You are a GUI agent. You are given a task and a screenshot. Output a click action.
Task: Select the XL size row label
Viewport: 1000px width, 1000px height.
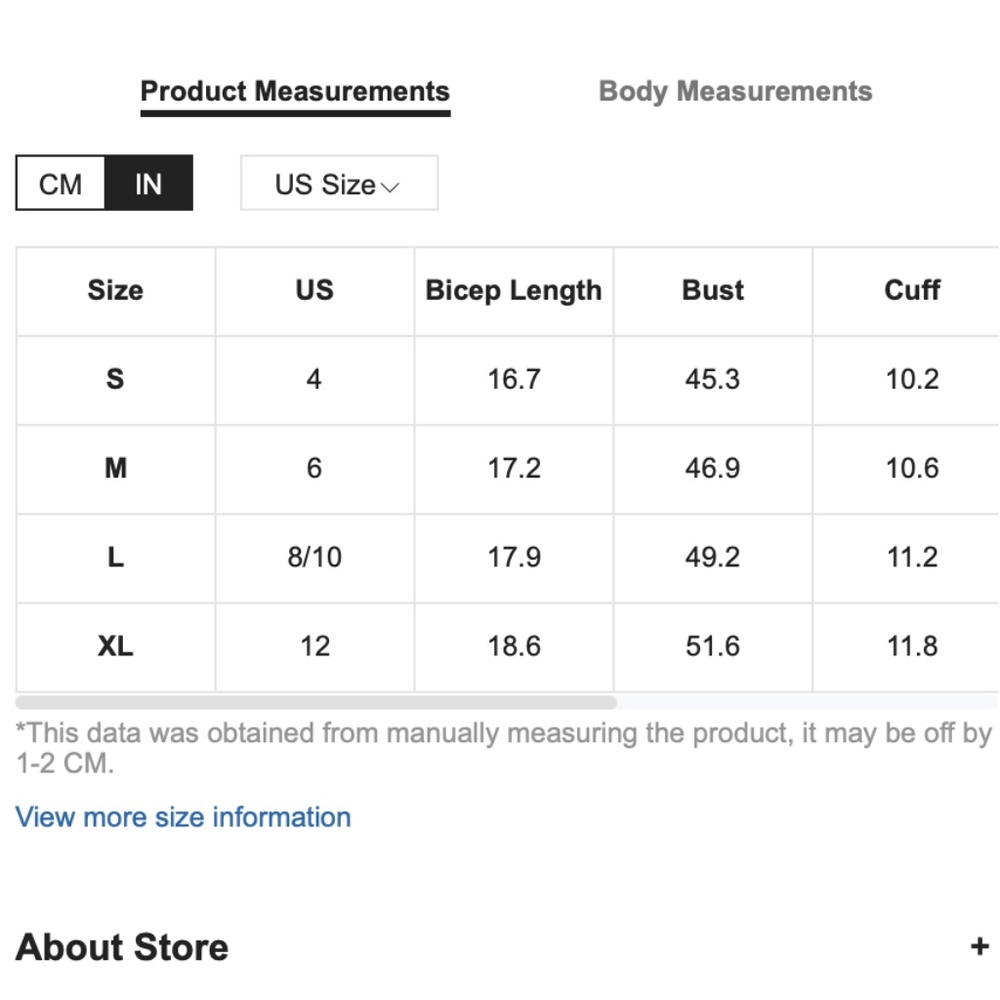(115, 646)
